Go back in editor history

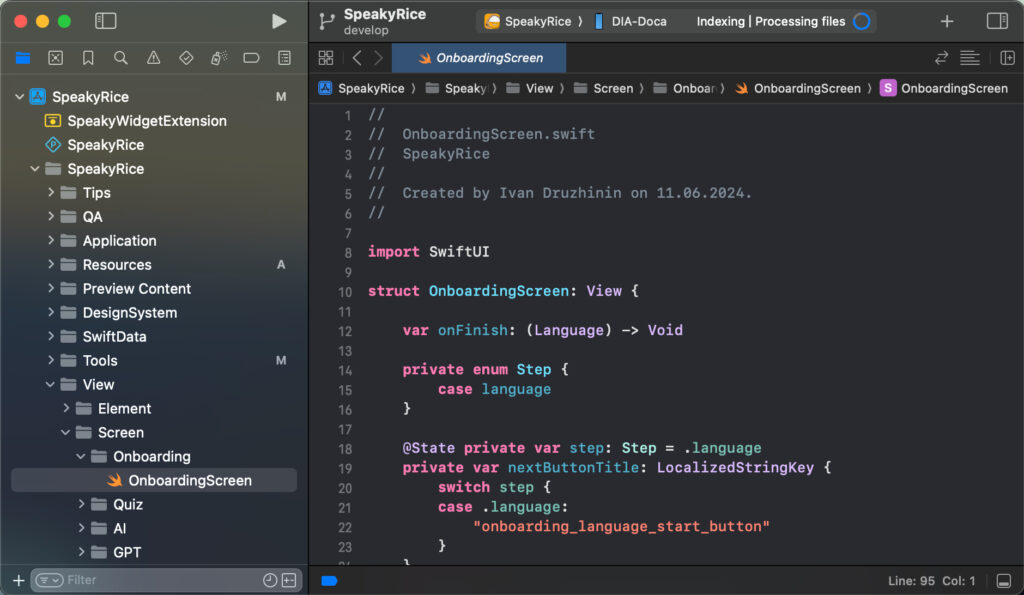[x=357, y=58]
